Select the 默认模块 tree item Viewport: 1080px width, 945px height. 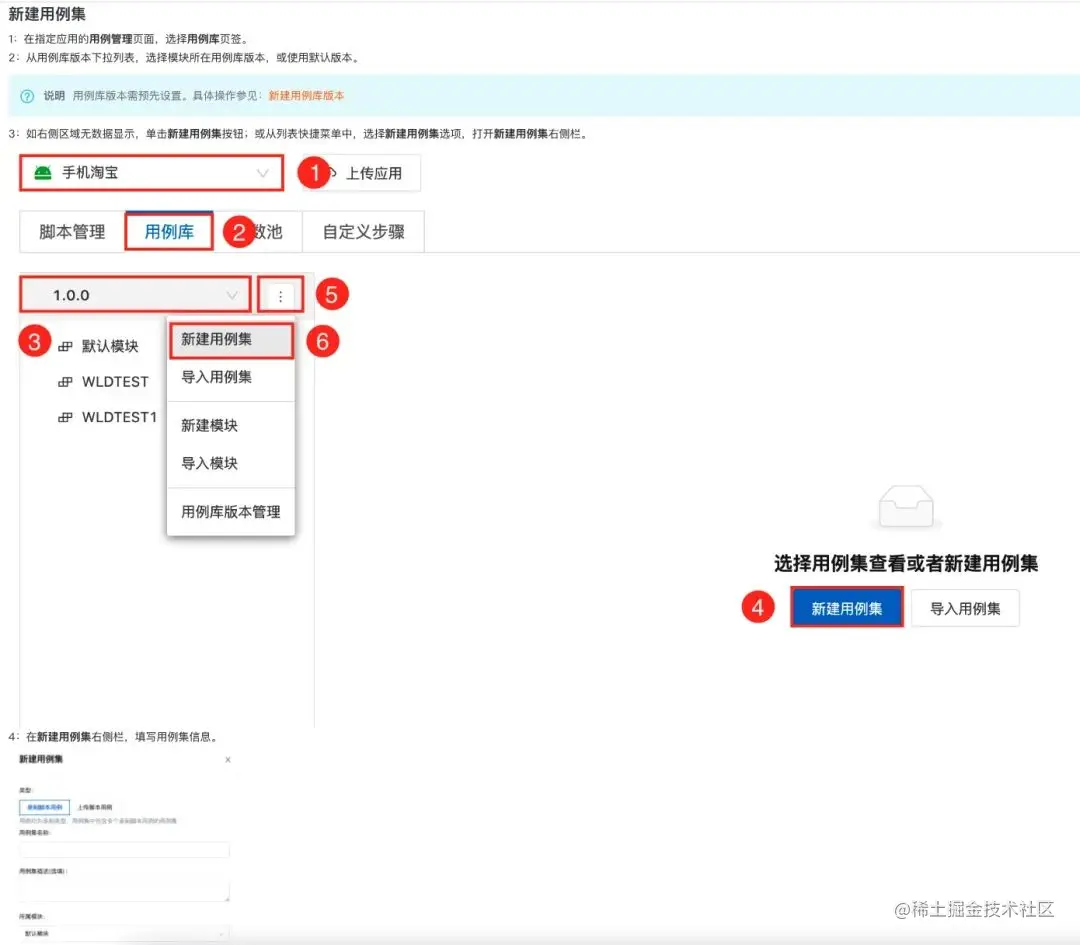(x=110, y=346)
